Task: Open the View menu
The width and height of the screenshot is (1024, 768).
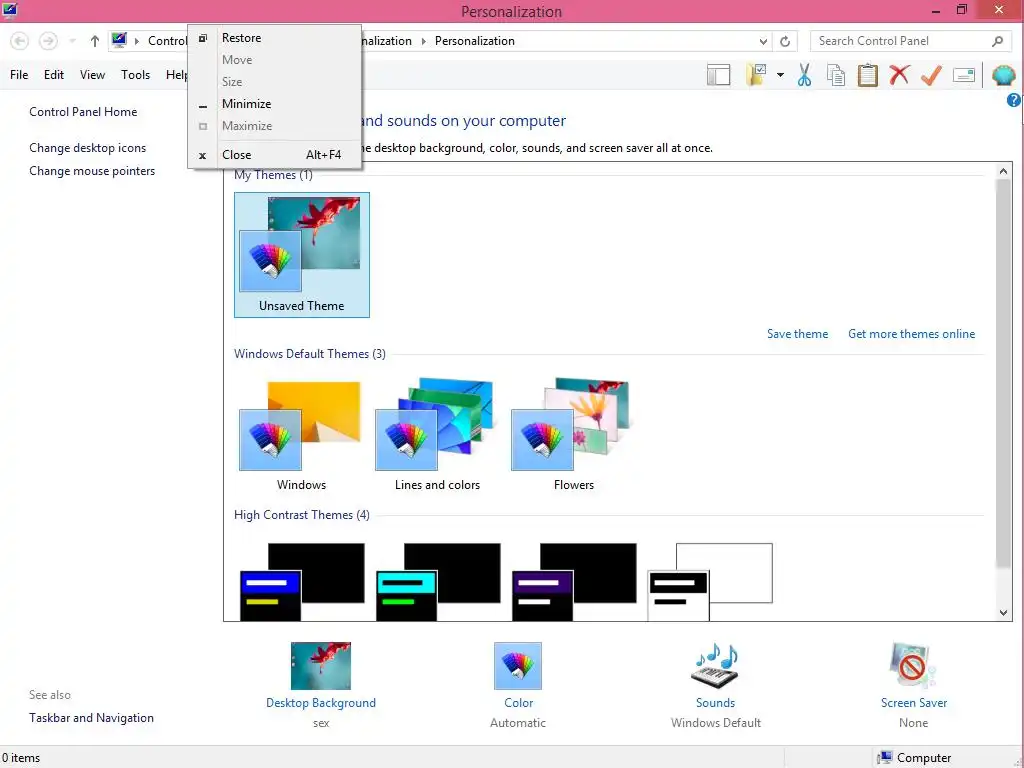Action: (x=92, y=75)
